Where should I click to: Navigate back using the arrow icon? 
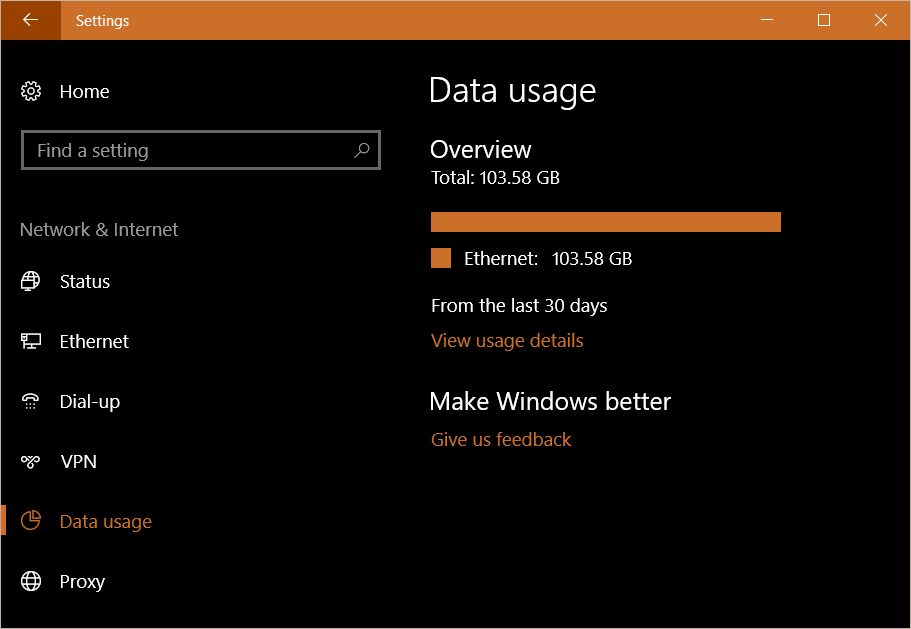[28, 20]
